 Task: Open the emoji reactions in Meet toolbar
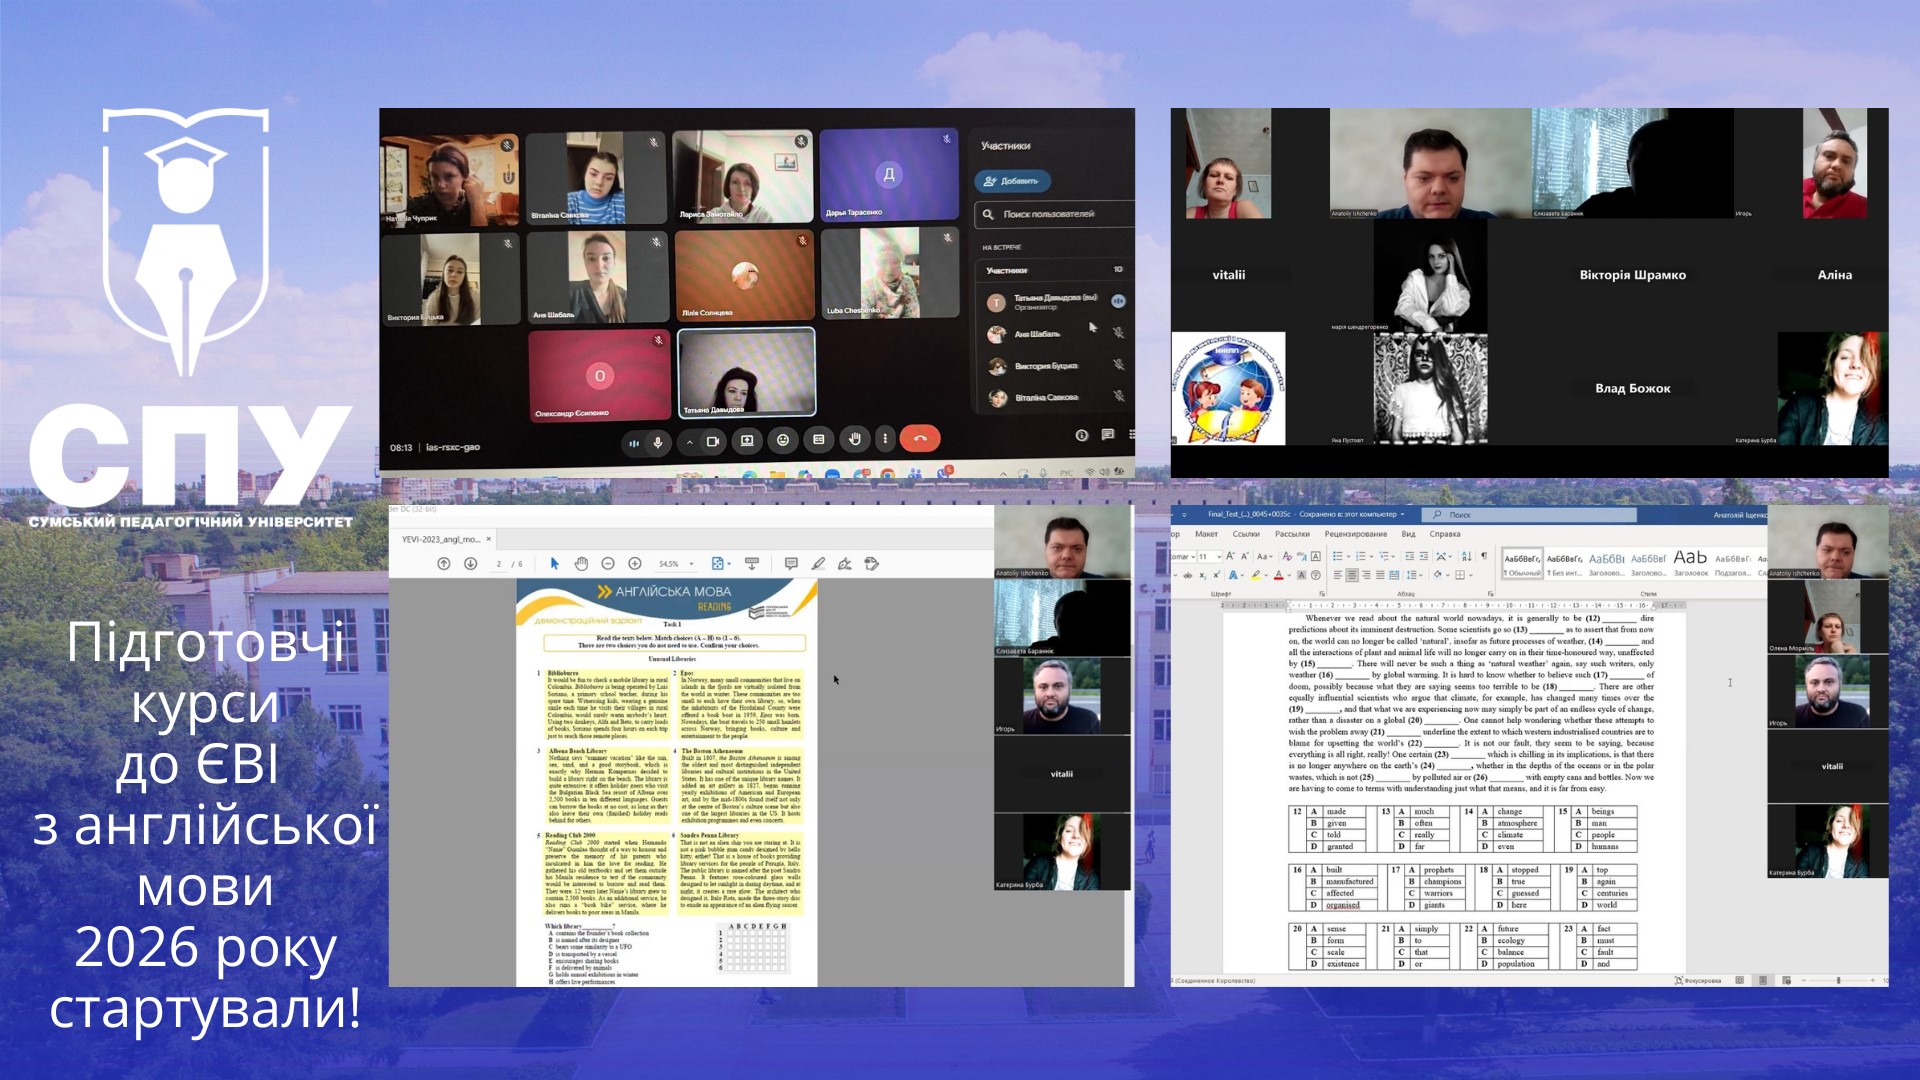pos(783,440)
